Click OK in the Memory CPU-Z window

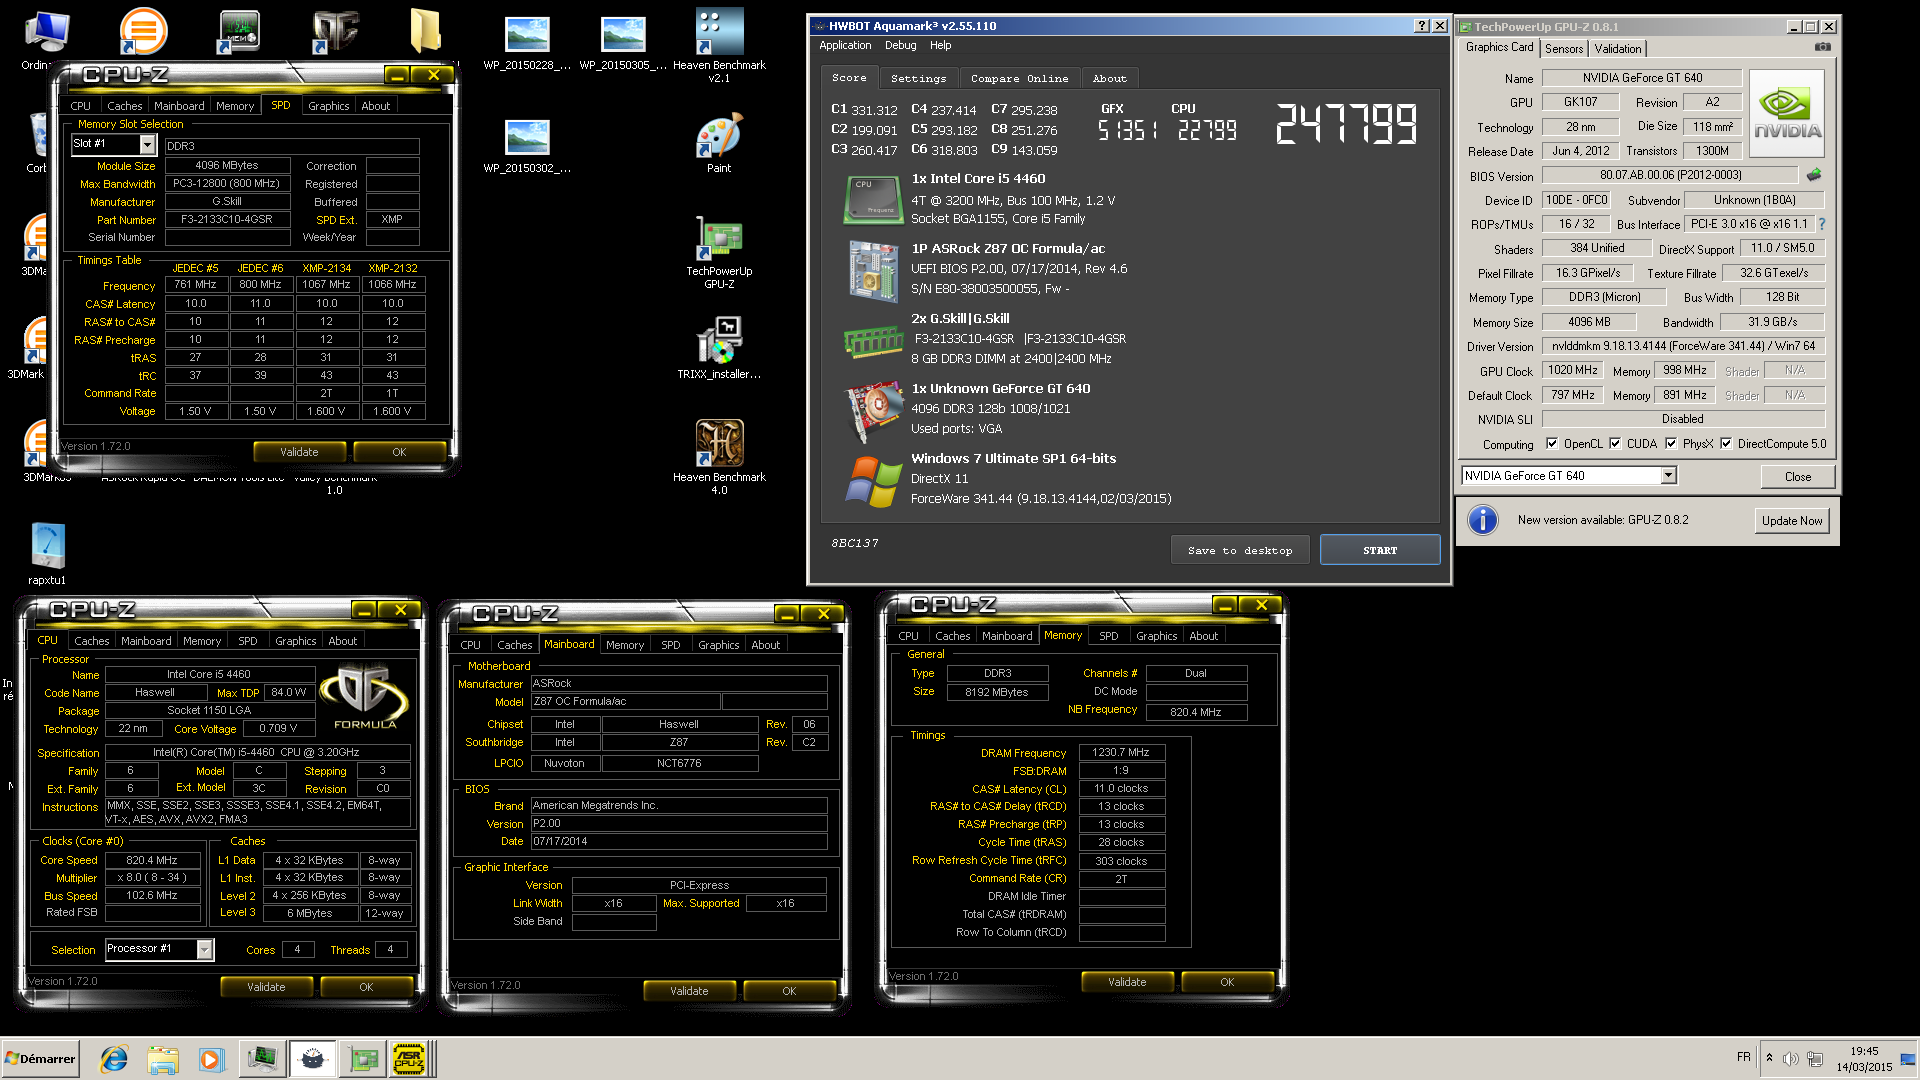(1227, 982)
